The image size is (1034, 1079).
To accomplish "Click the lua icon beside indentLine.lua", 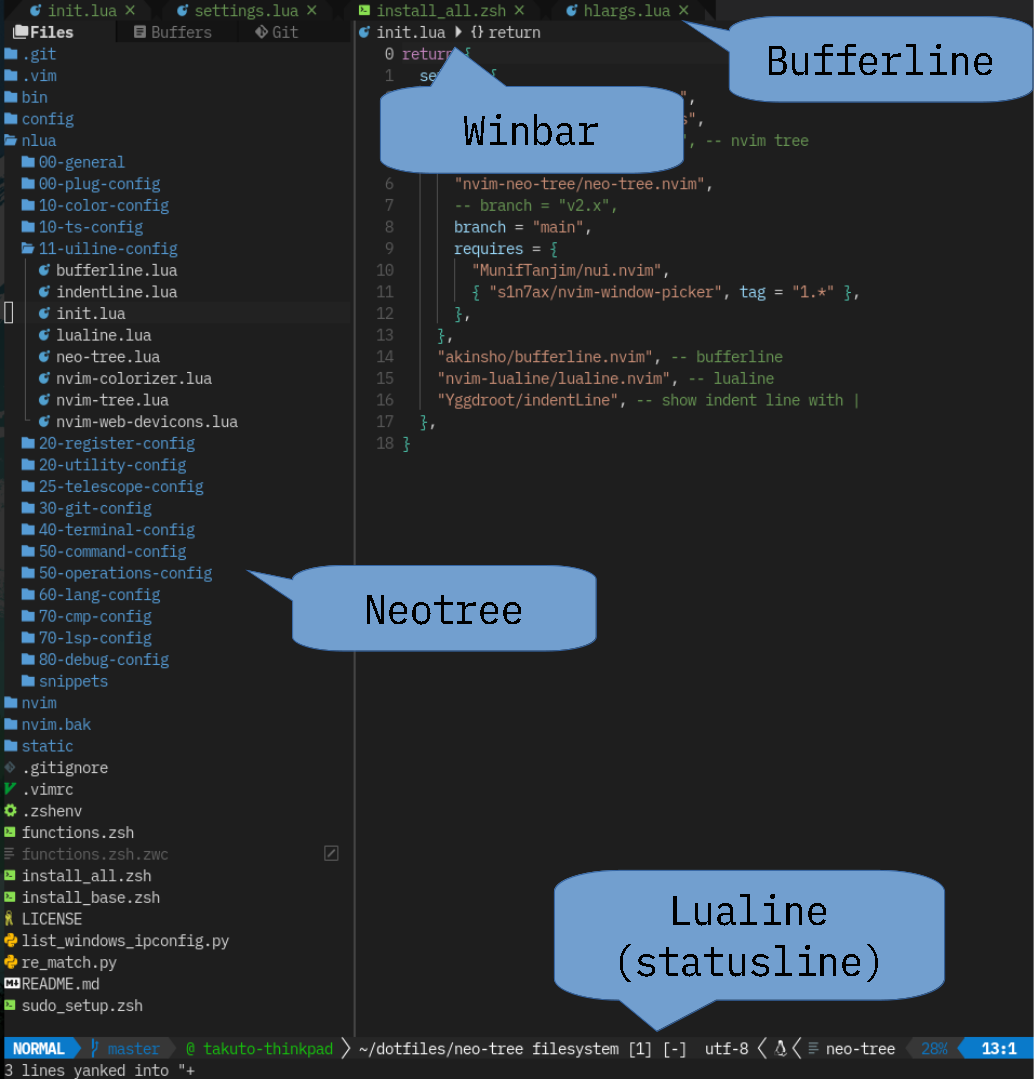I will [44, 292].
